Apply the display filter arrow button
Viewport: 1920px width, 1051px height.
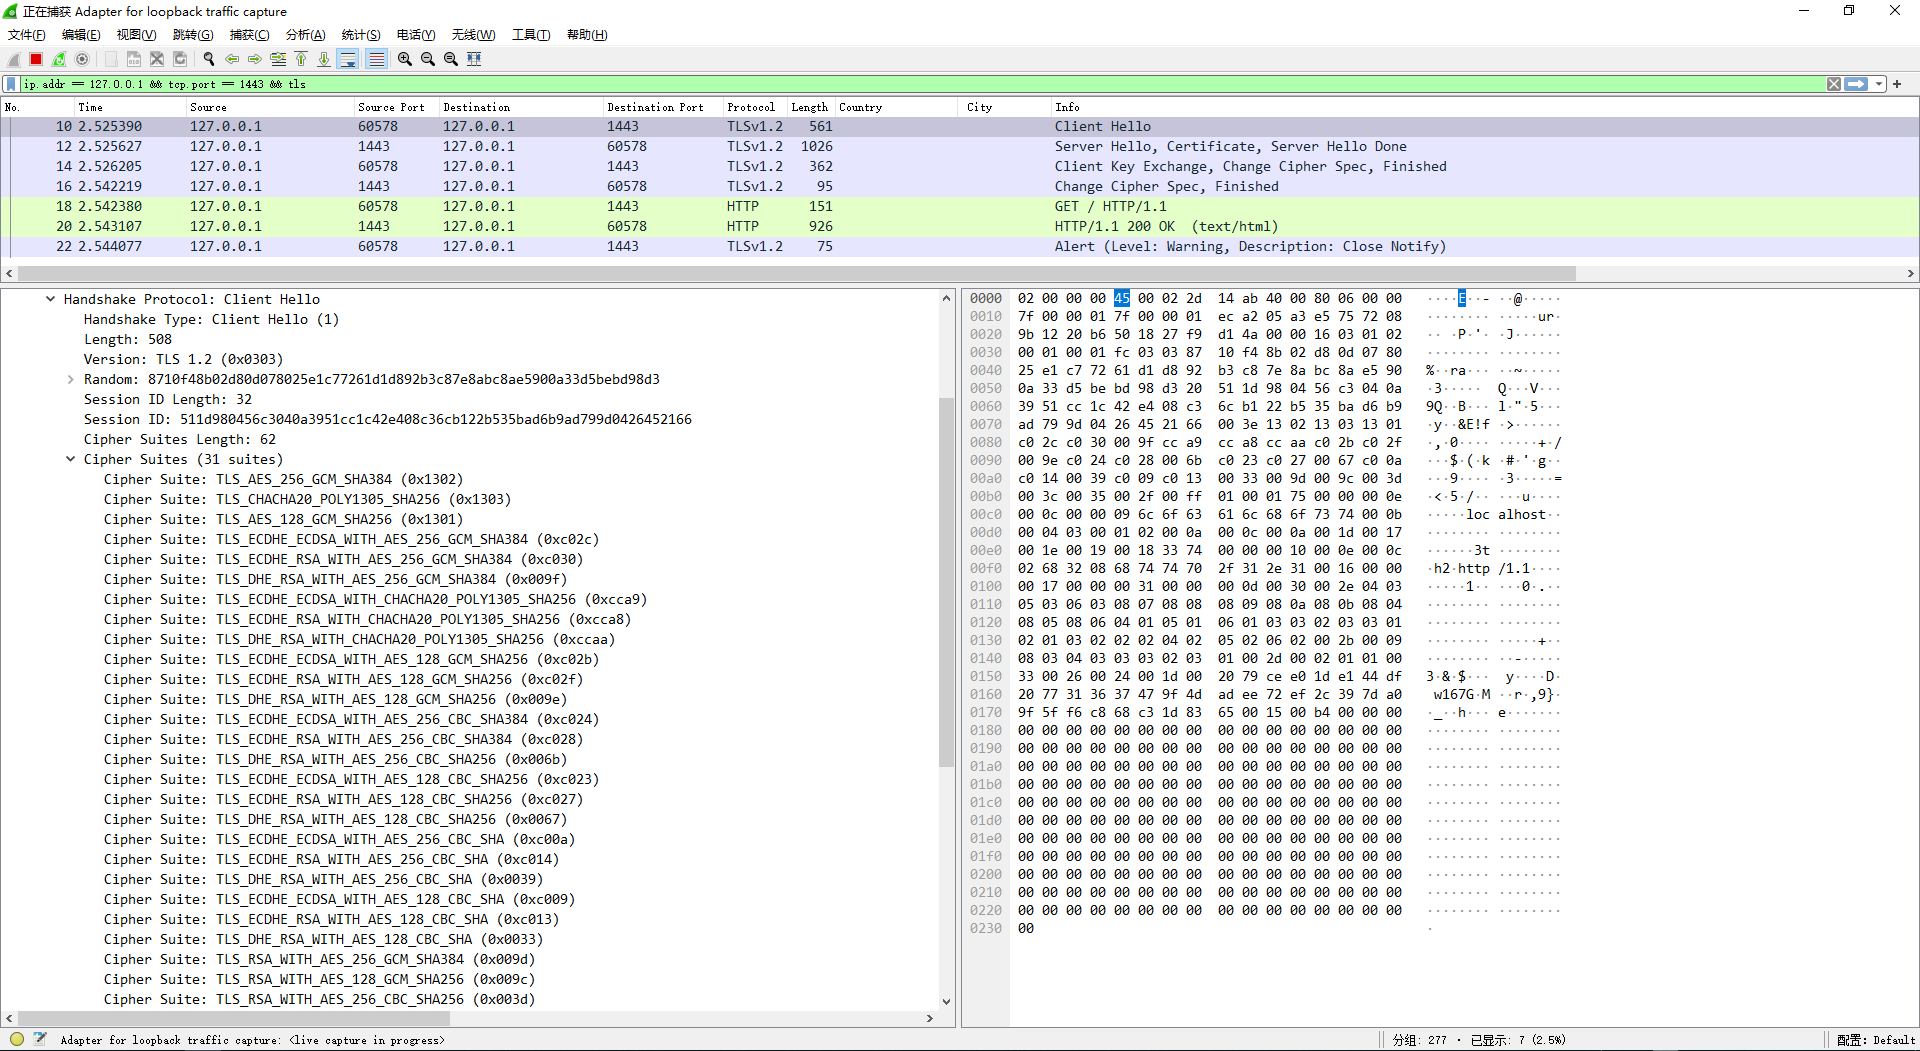[1856, 84]
